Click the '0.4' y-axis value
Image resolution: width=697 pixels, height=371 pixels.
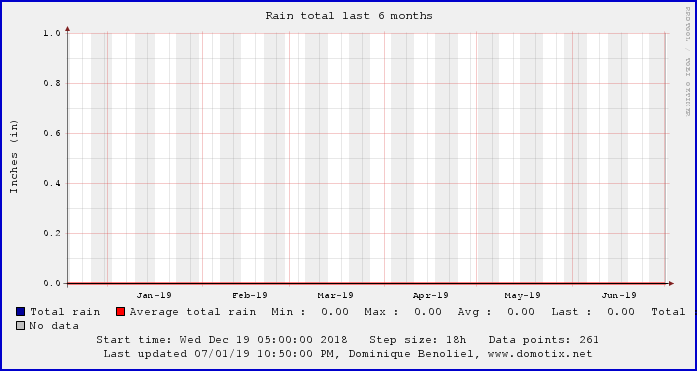point(52,184)
